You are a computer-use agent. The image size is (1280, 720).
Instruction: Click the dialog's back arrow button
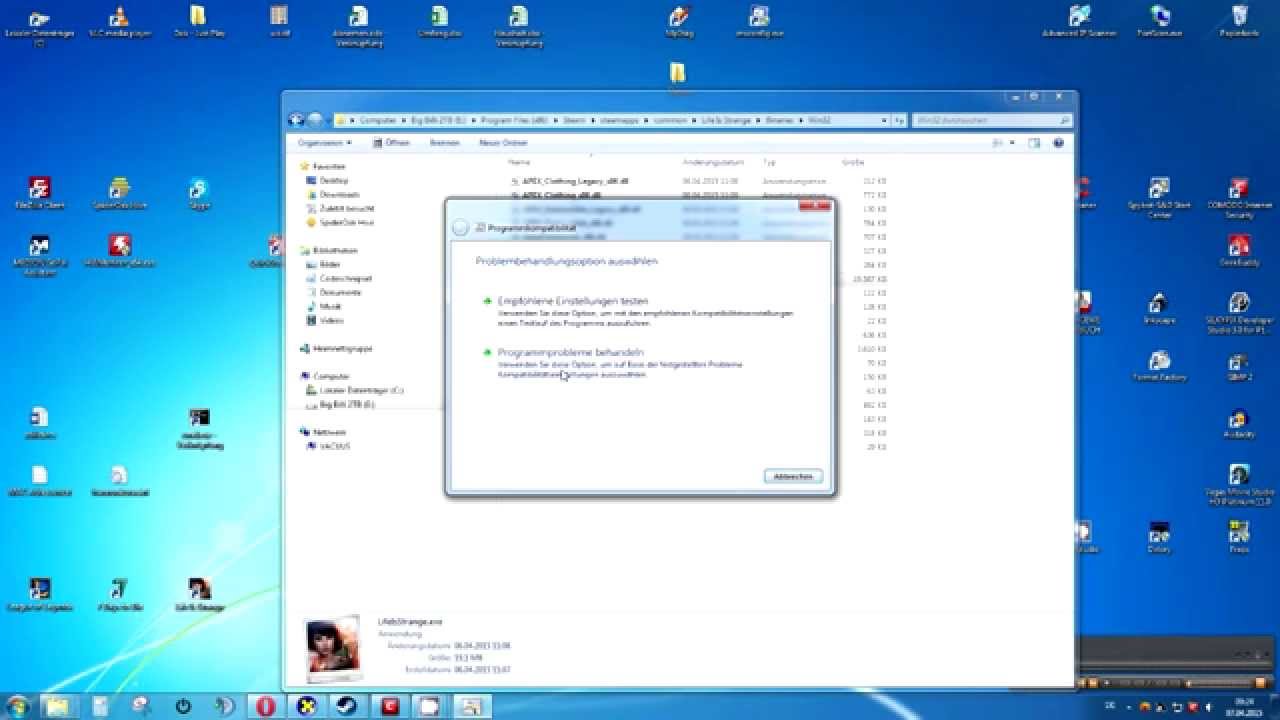(x=460, y=228)
